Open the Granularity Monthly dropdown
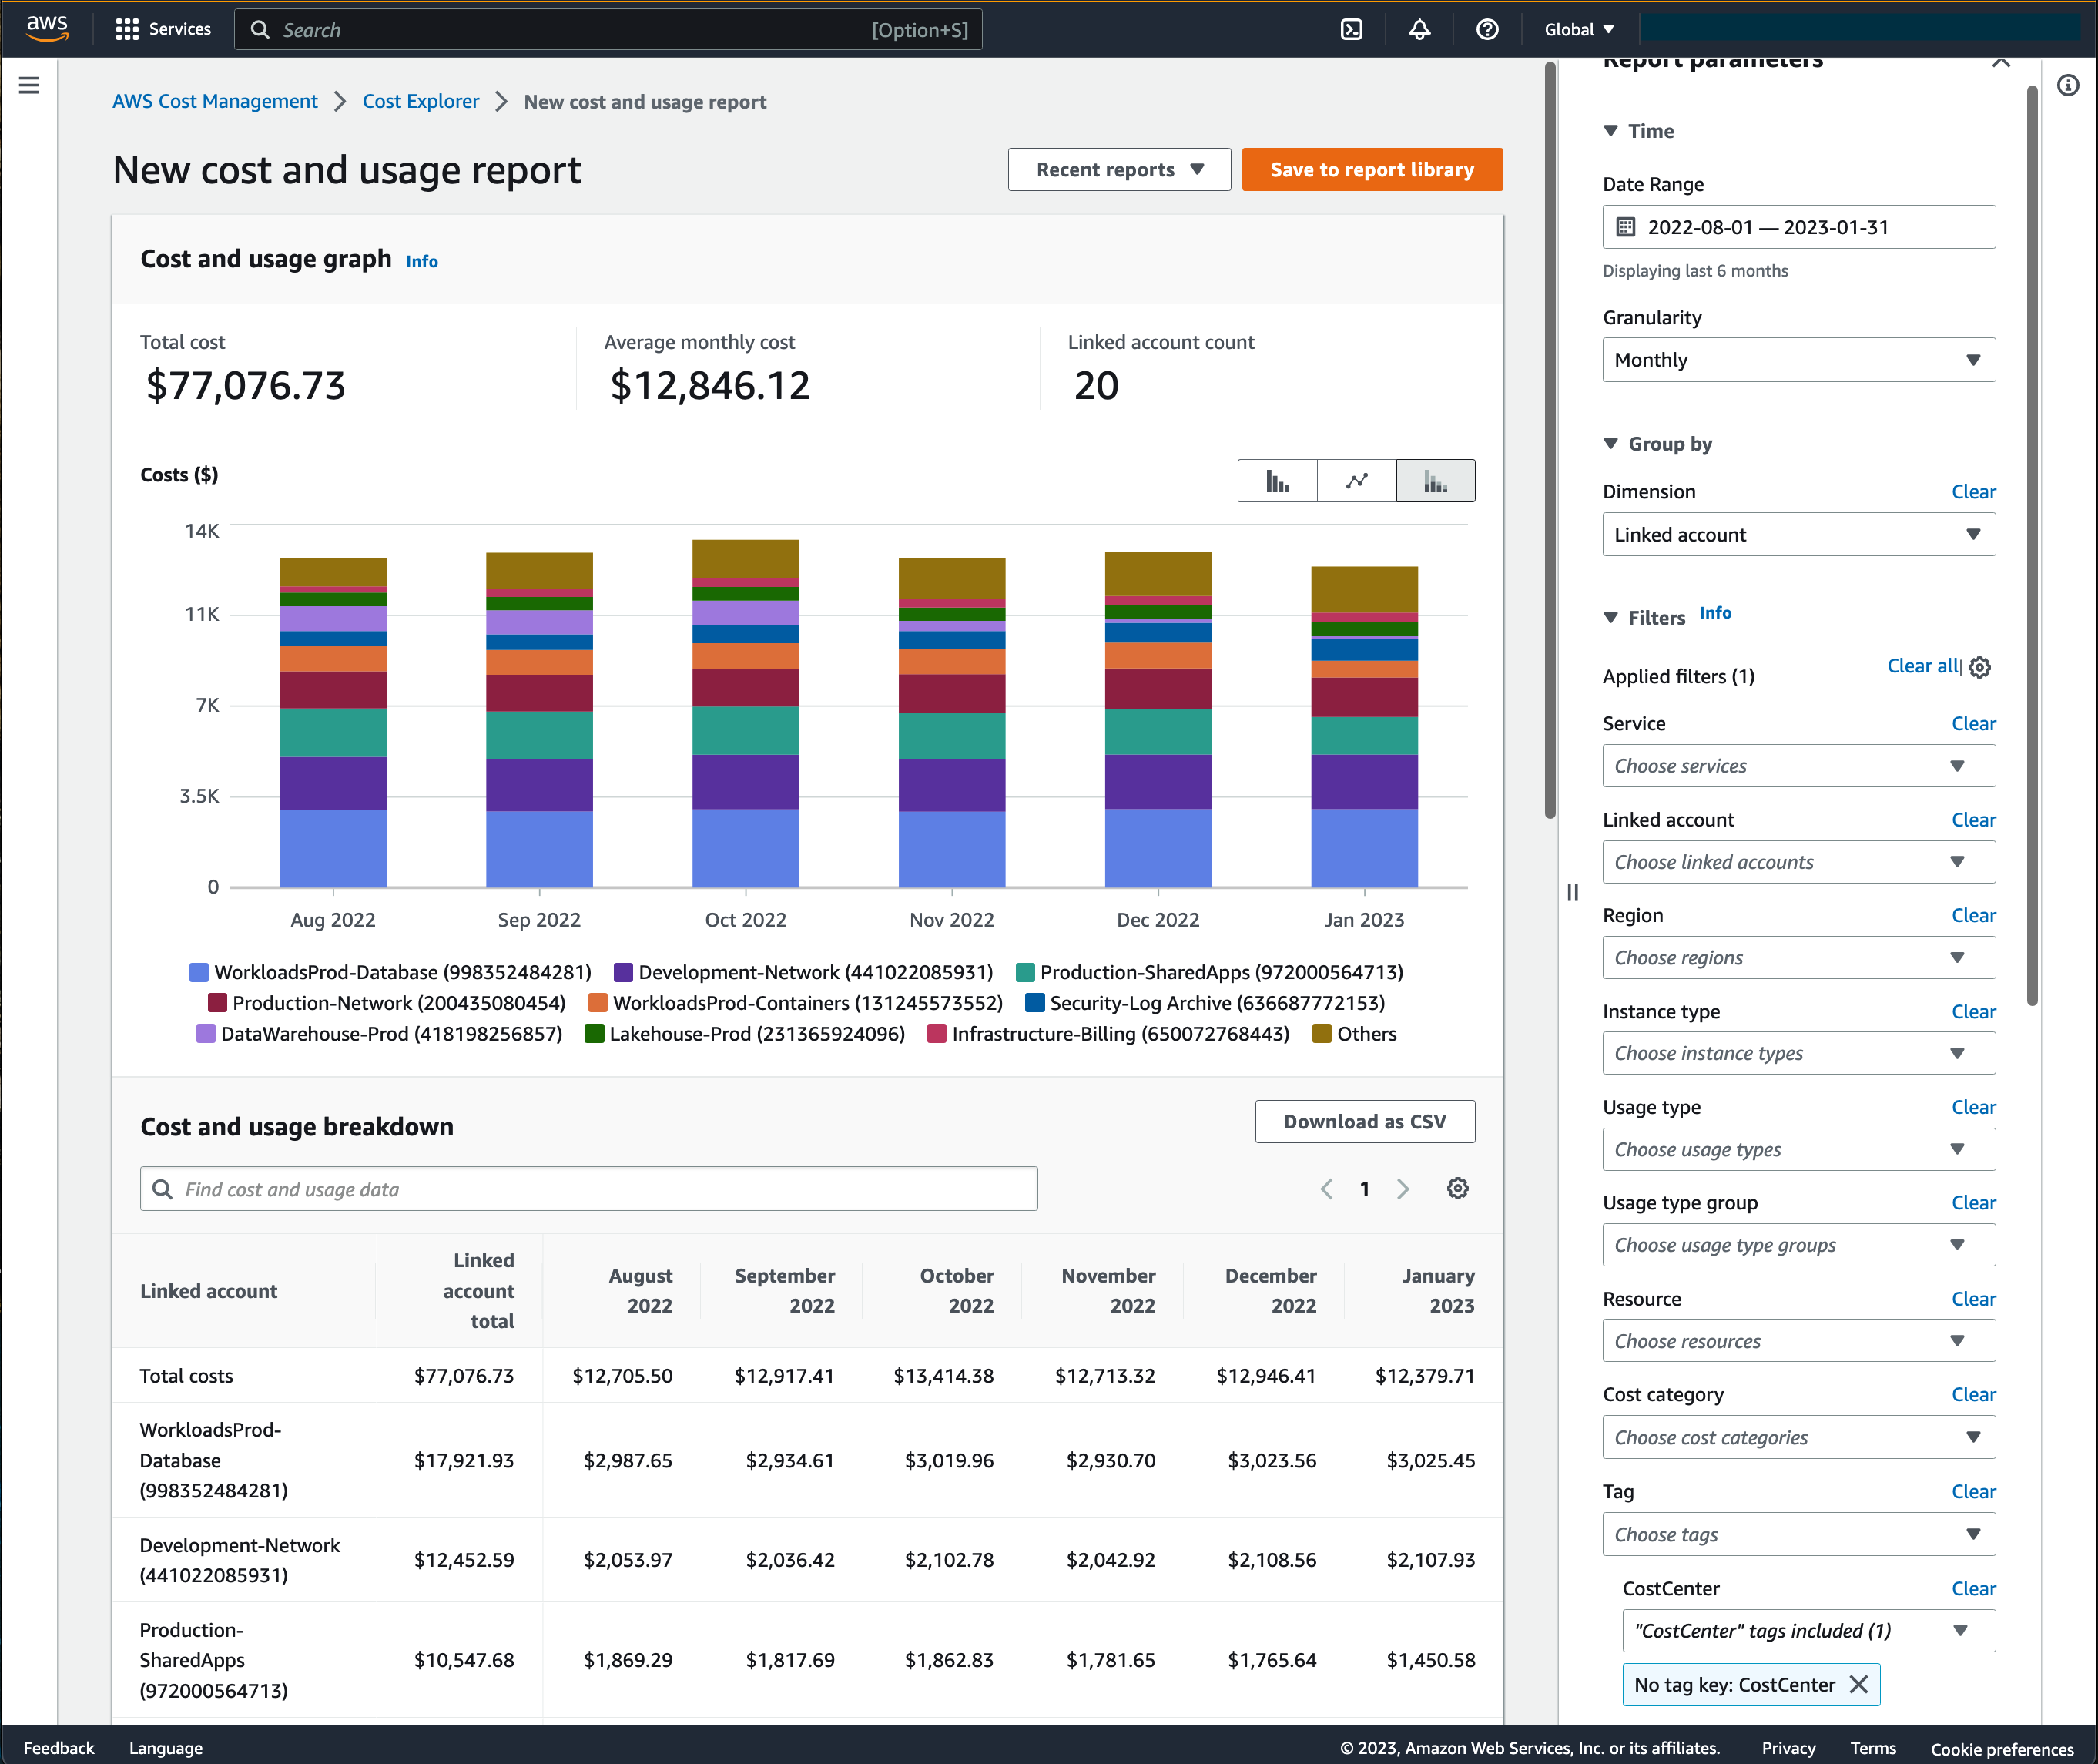Viewport: 2098px width, 1764px height. point(1798,360)
